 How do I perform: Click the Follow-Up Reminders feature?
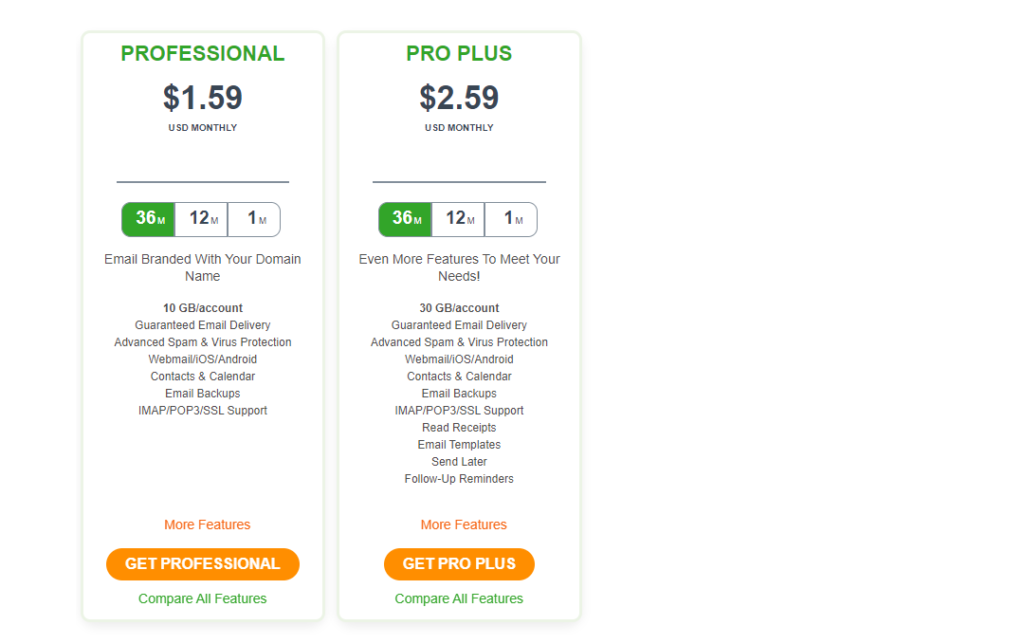(x=459, y=479)
